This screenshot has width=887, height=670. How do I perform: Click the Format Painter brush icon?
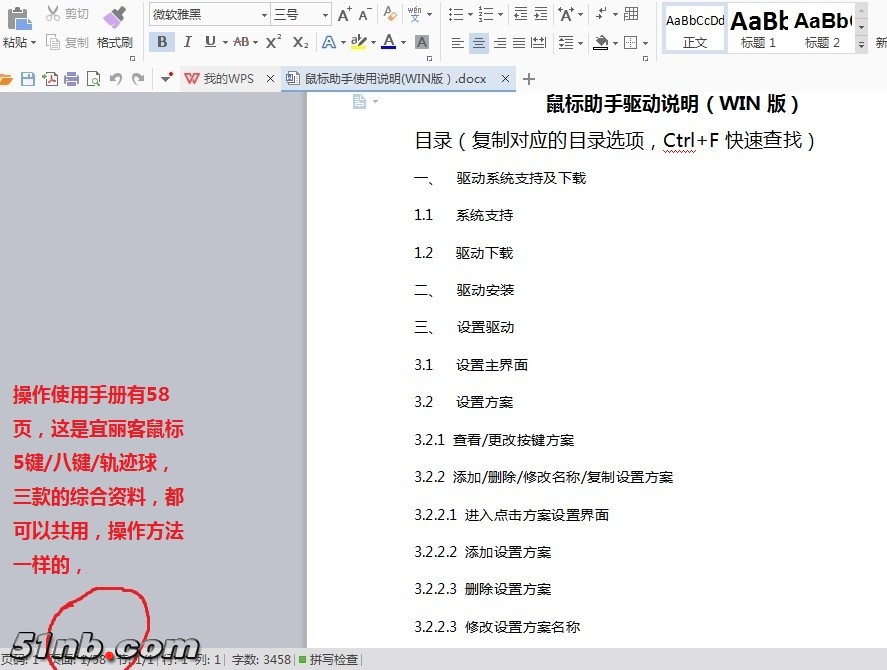(x=115, y=17)
